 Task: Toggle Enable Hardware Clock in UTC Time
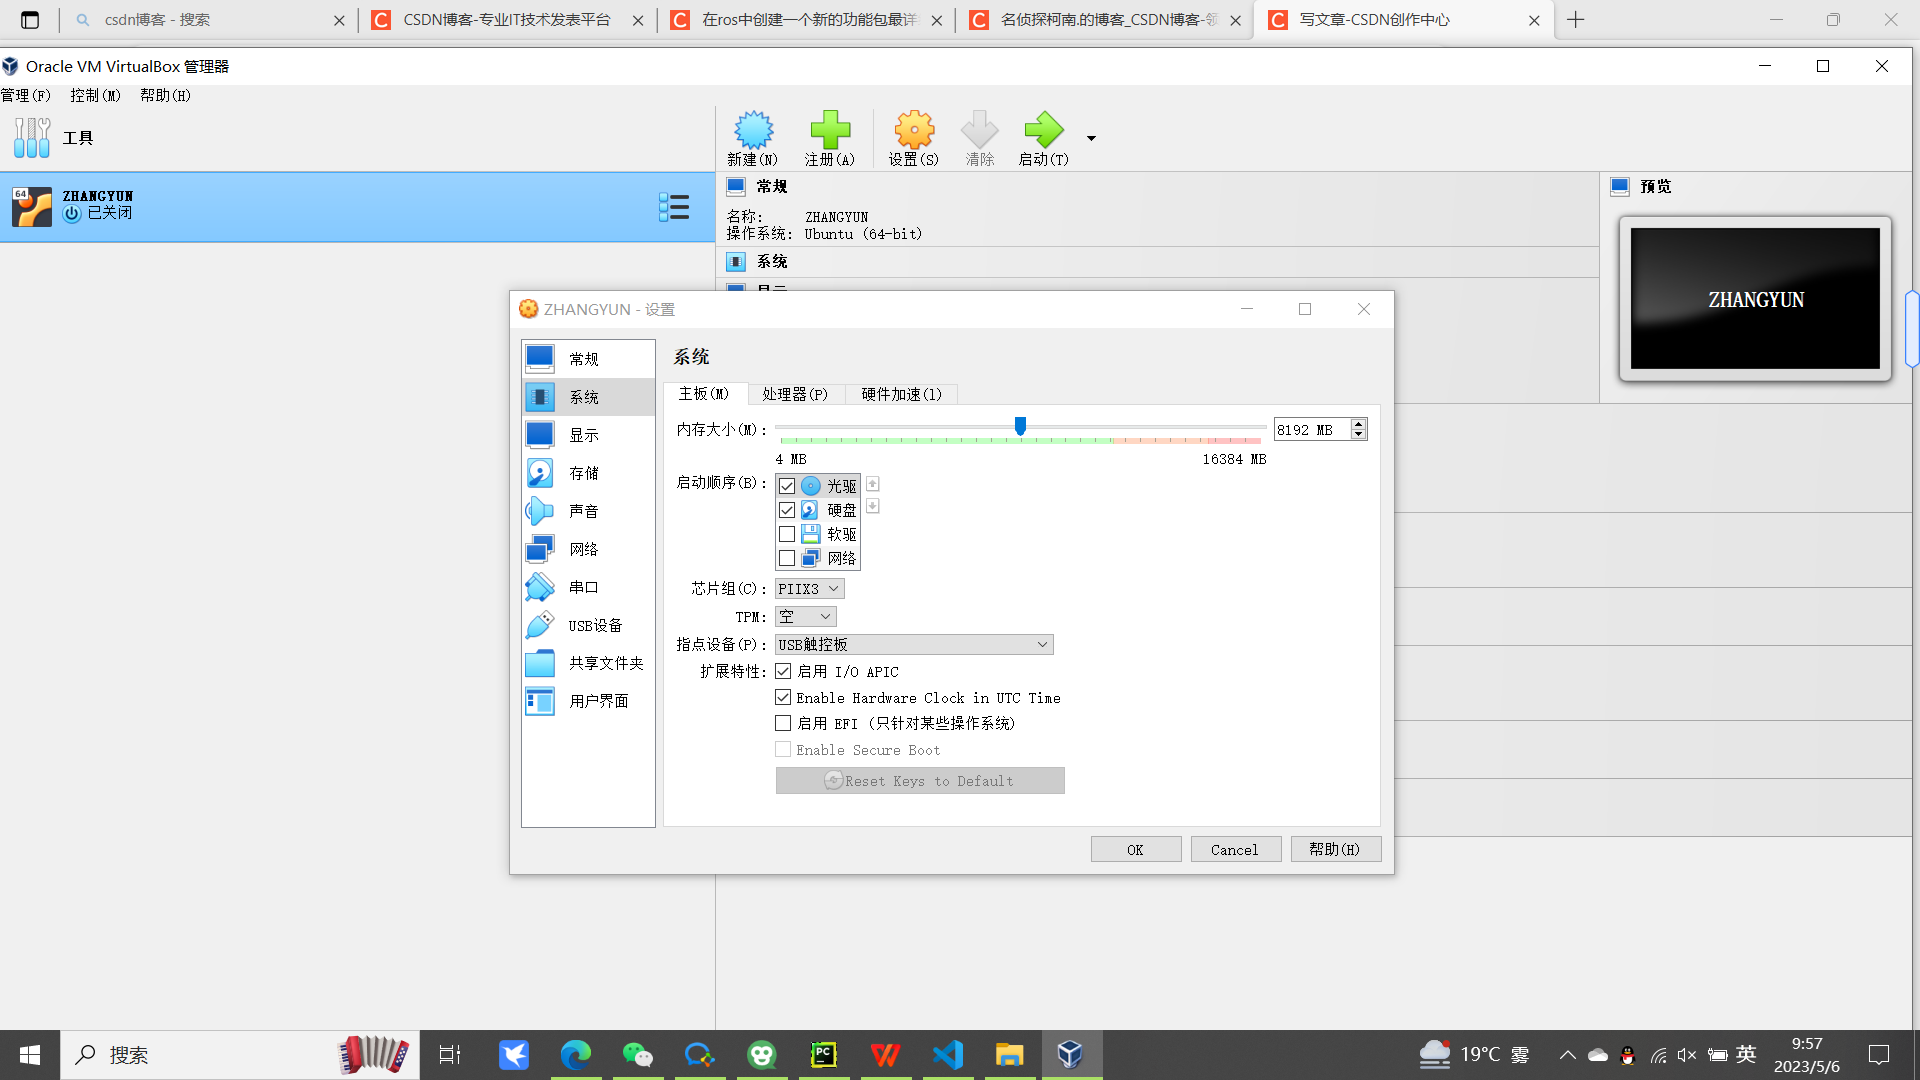click(x=783, y=697)
